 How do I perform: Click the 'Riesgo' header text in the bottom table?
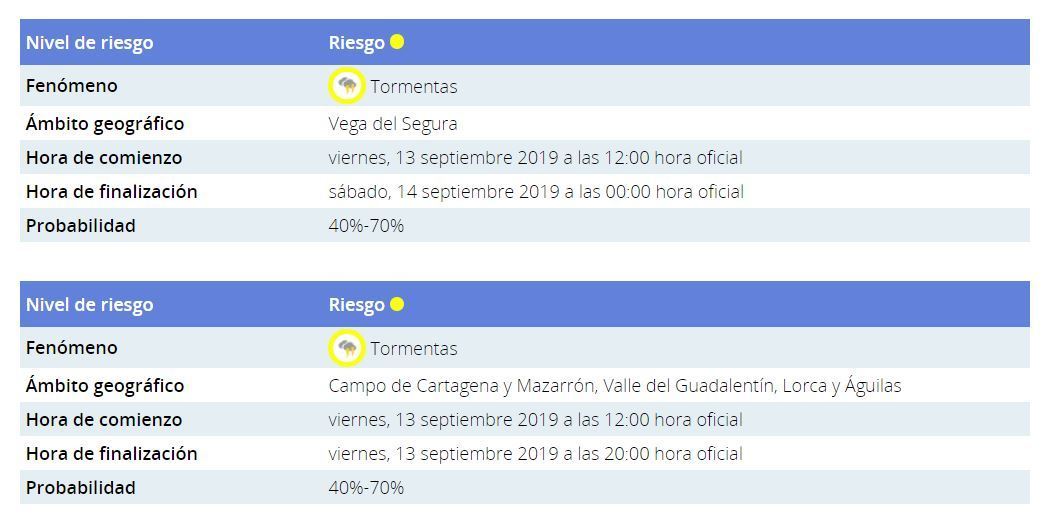click(x=357, y=305)
